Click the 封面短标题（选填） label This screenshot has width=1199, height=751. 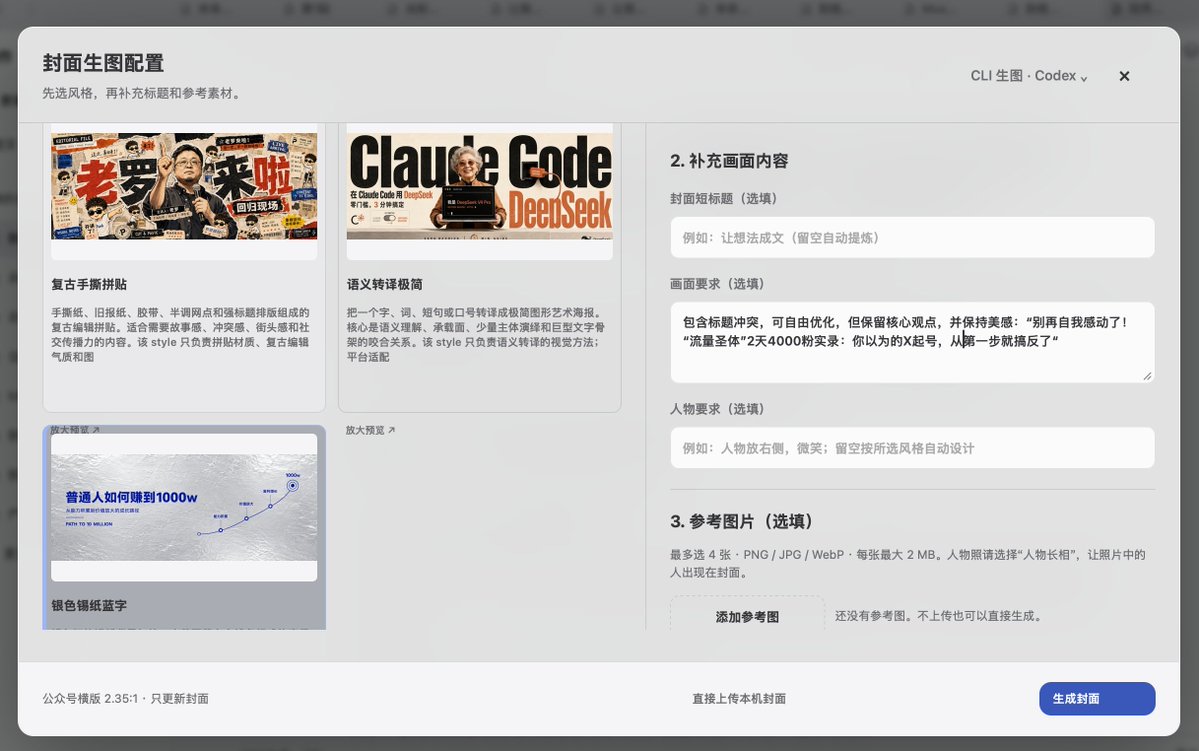click(723, 199)
